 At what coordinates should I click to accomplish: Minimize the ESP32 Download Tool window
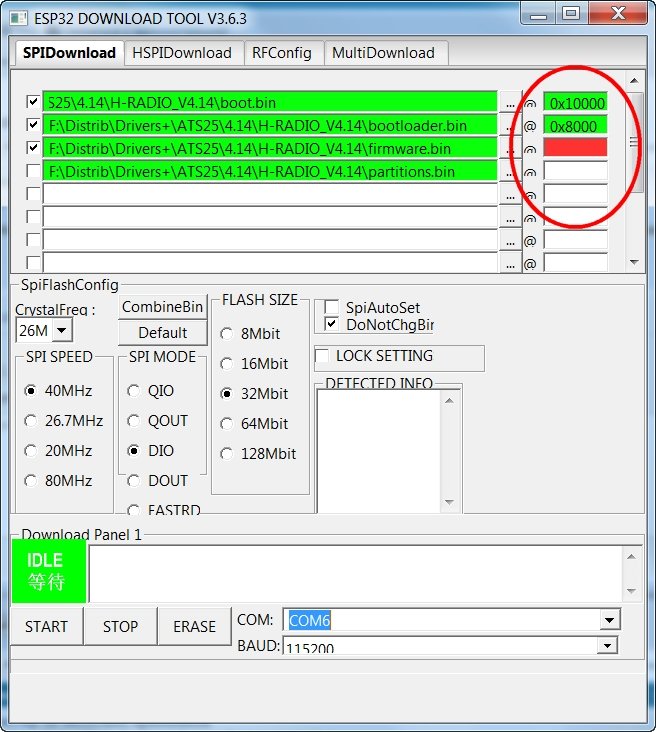(538, 14)
